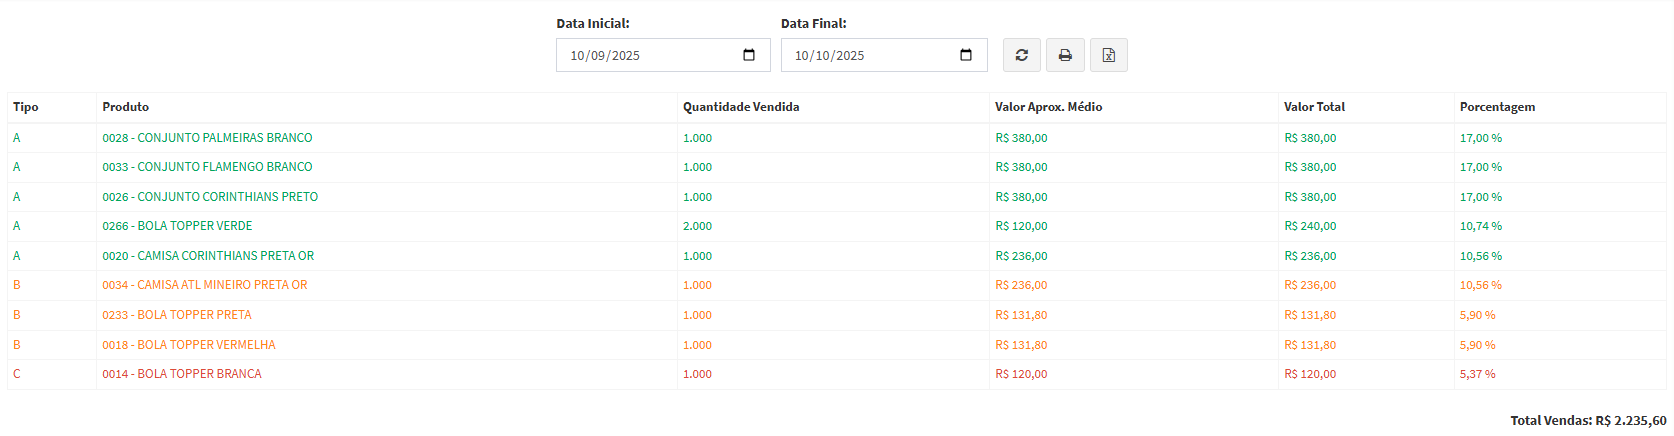
Task: Click the Tipo column header
Action: (26, 107)
